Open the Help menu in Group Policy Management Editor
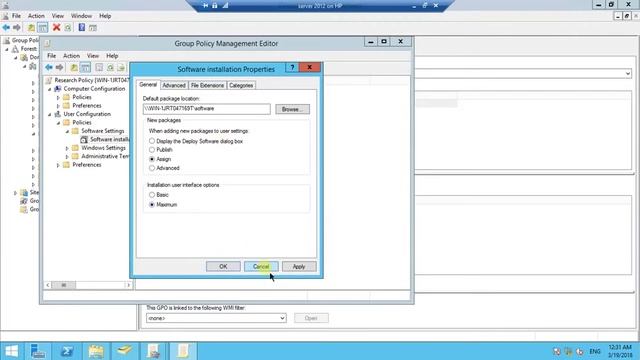Screen dimensions: 640x360 tap(112, 56)
